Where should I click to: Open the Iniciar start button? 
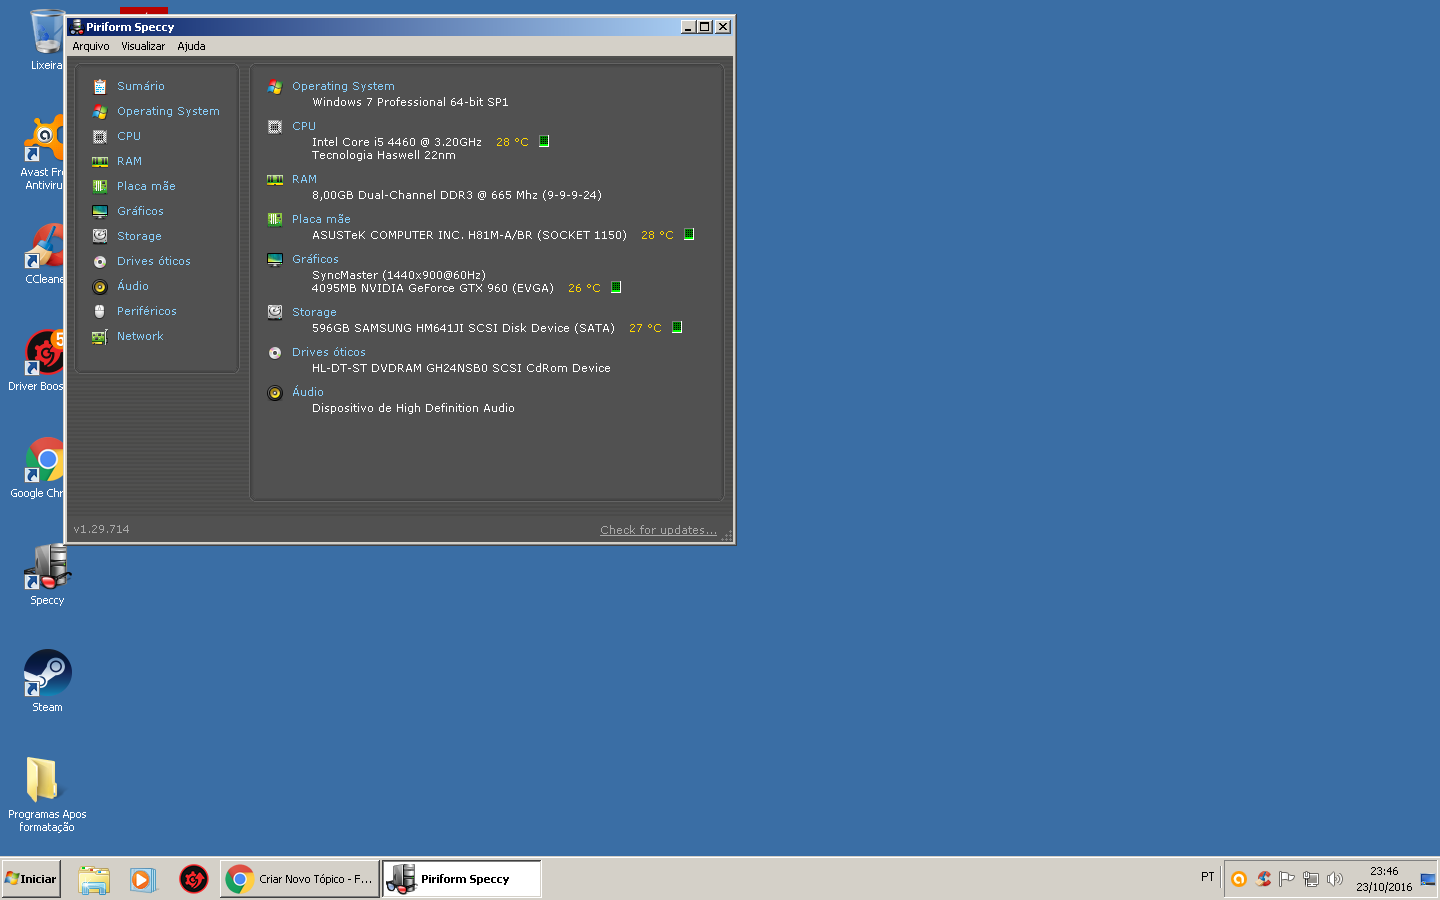(x=31, y=879)
